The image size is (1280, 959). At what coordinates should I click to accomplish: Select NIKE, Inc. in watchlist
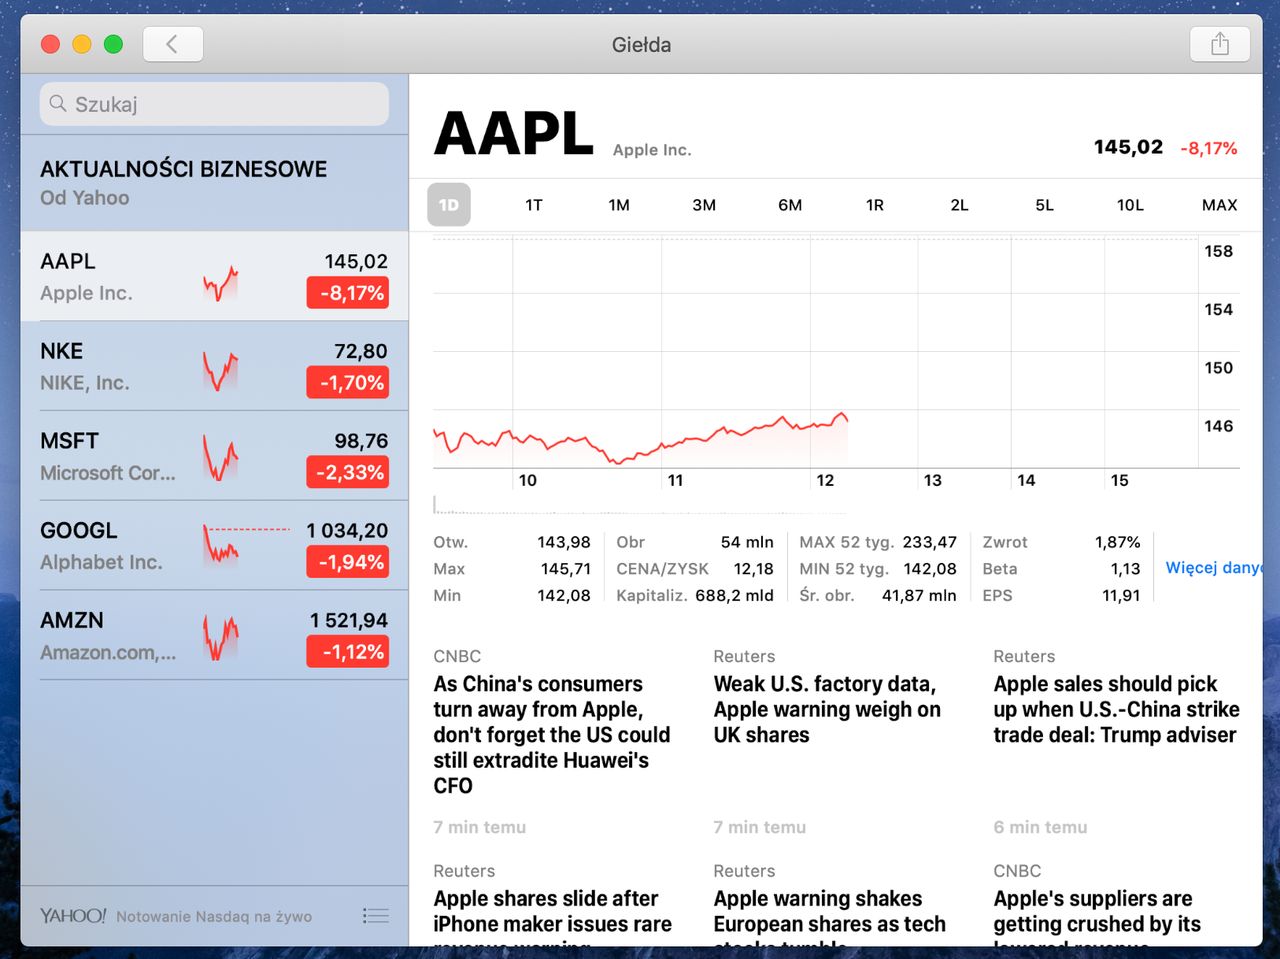(x=214, y=366)
